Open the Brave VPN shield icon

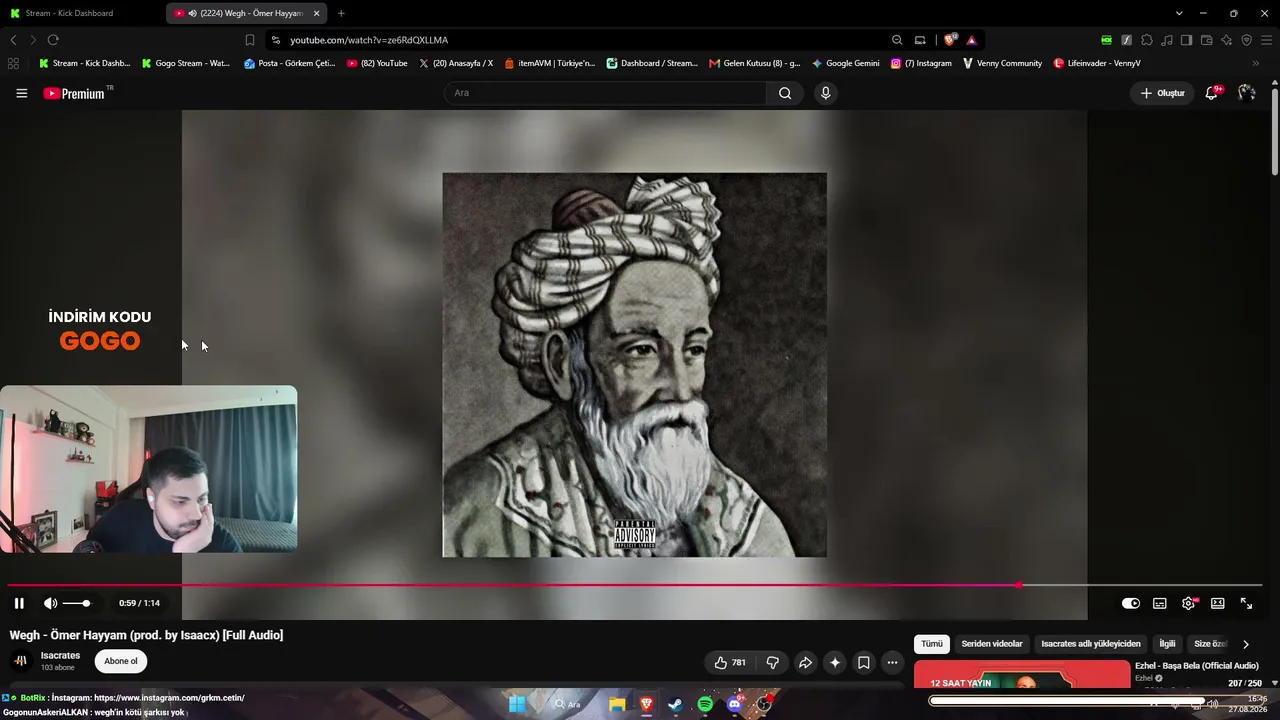[x=1246, y=40]
